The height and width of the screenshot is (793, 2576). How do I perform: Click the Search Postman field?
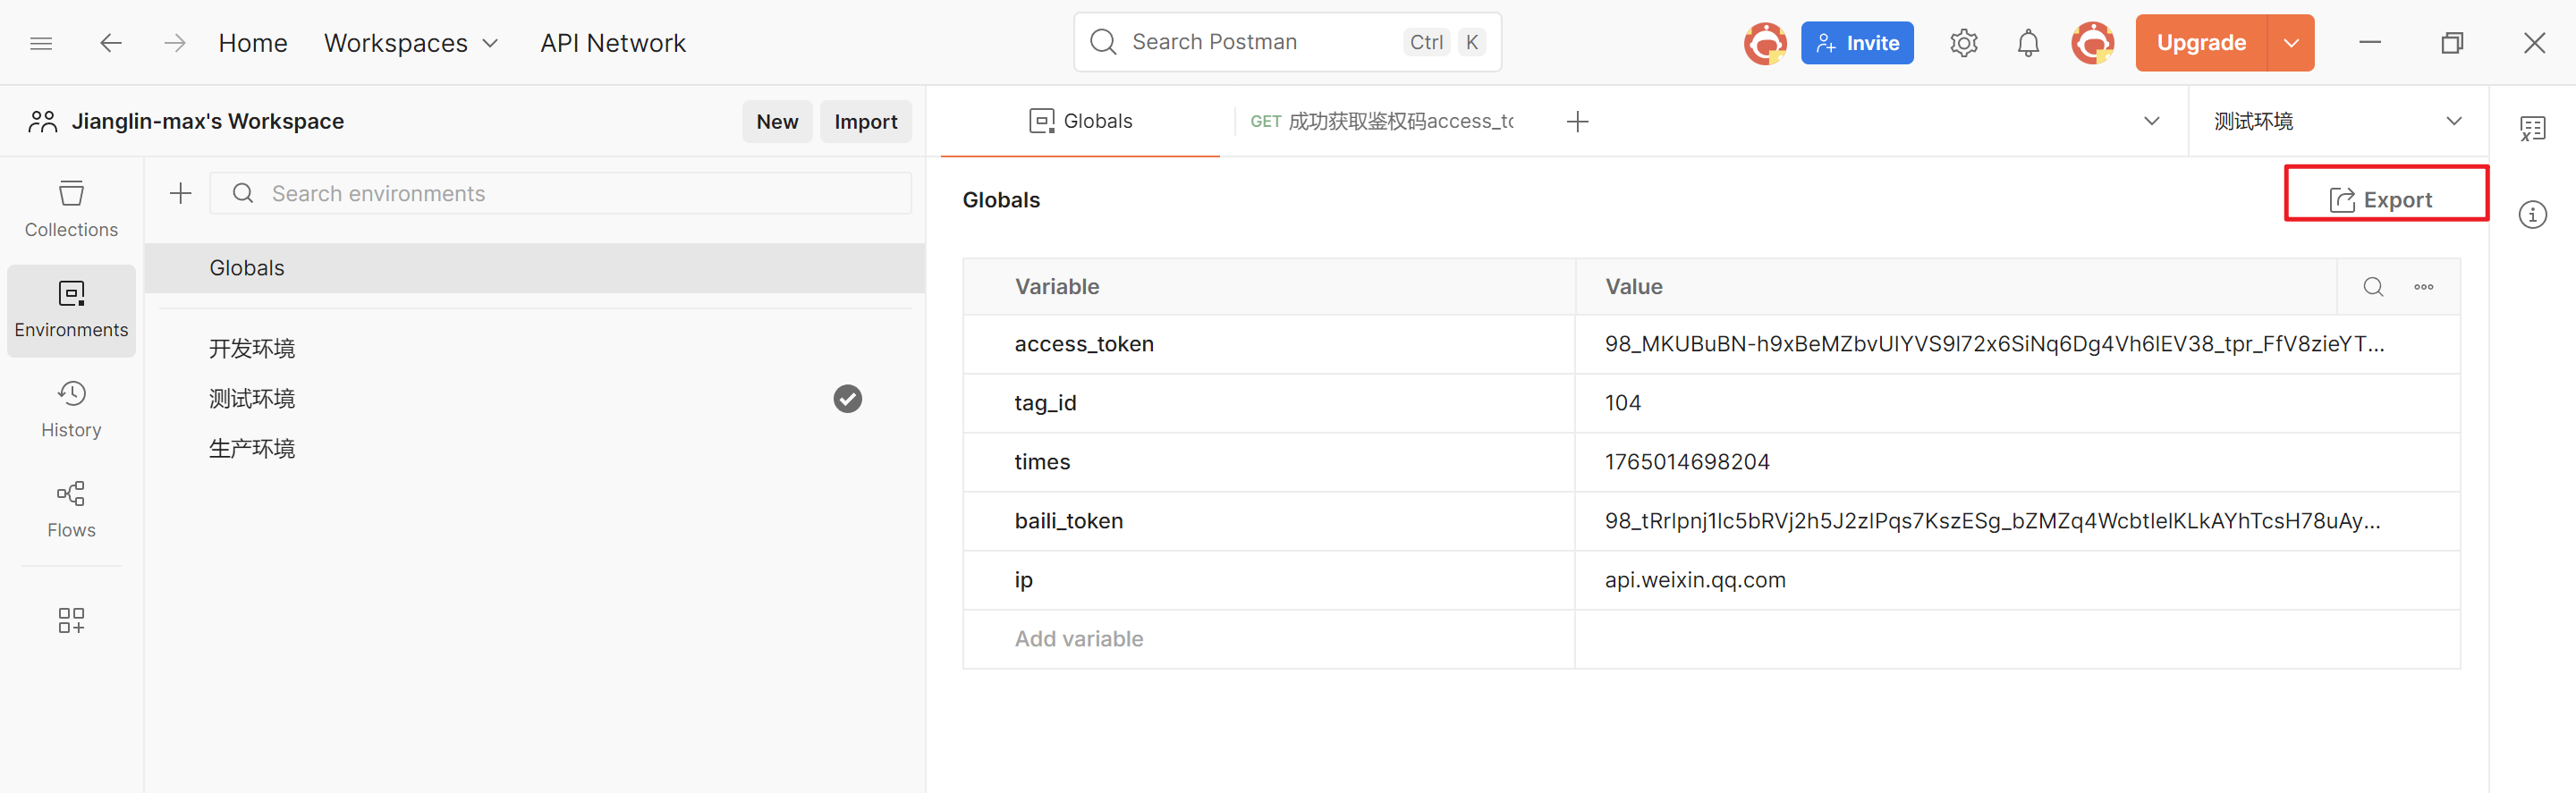(x=1287, y=42)
